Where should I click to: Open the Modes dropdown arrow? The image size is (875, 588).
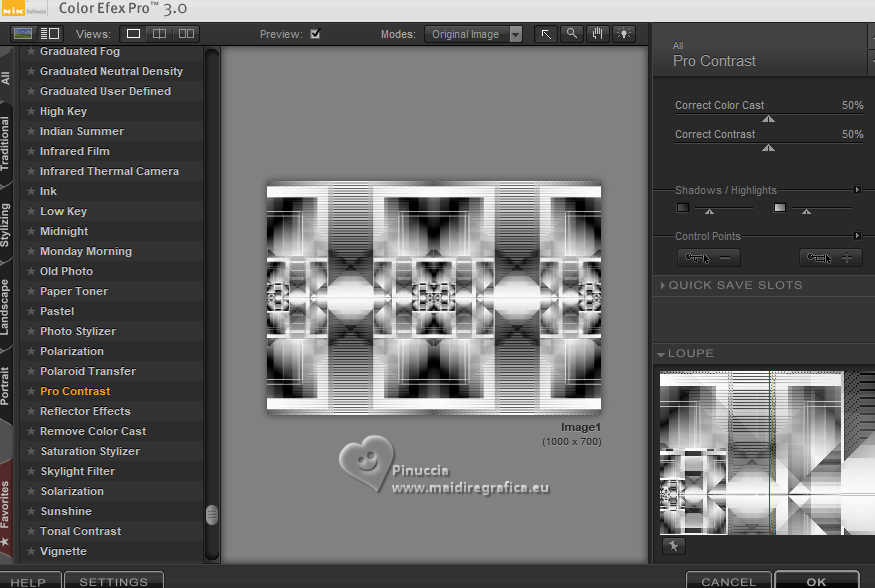pyautogui.click(x=516, y=35)
